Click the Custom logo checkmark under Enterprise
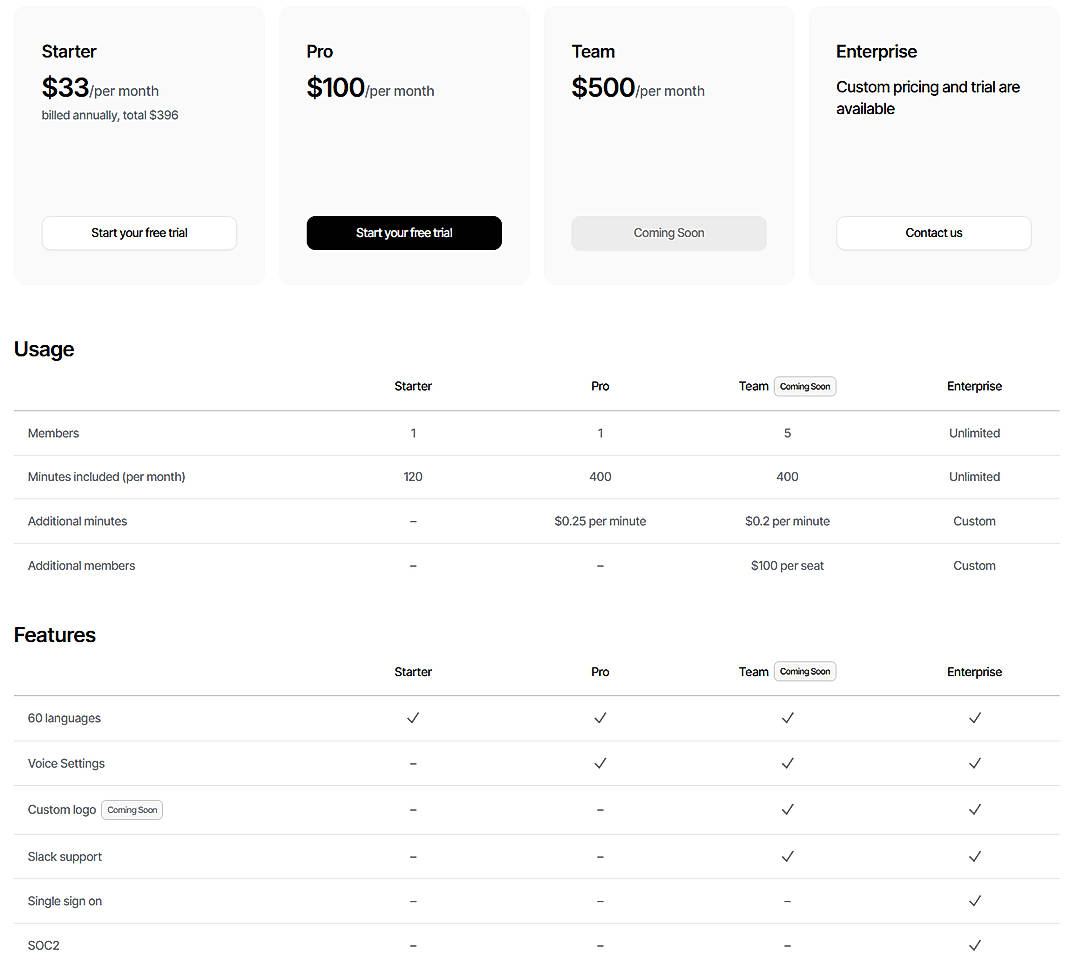1070x975 pixels. pos(974,809)
